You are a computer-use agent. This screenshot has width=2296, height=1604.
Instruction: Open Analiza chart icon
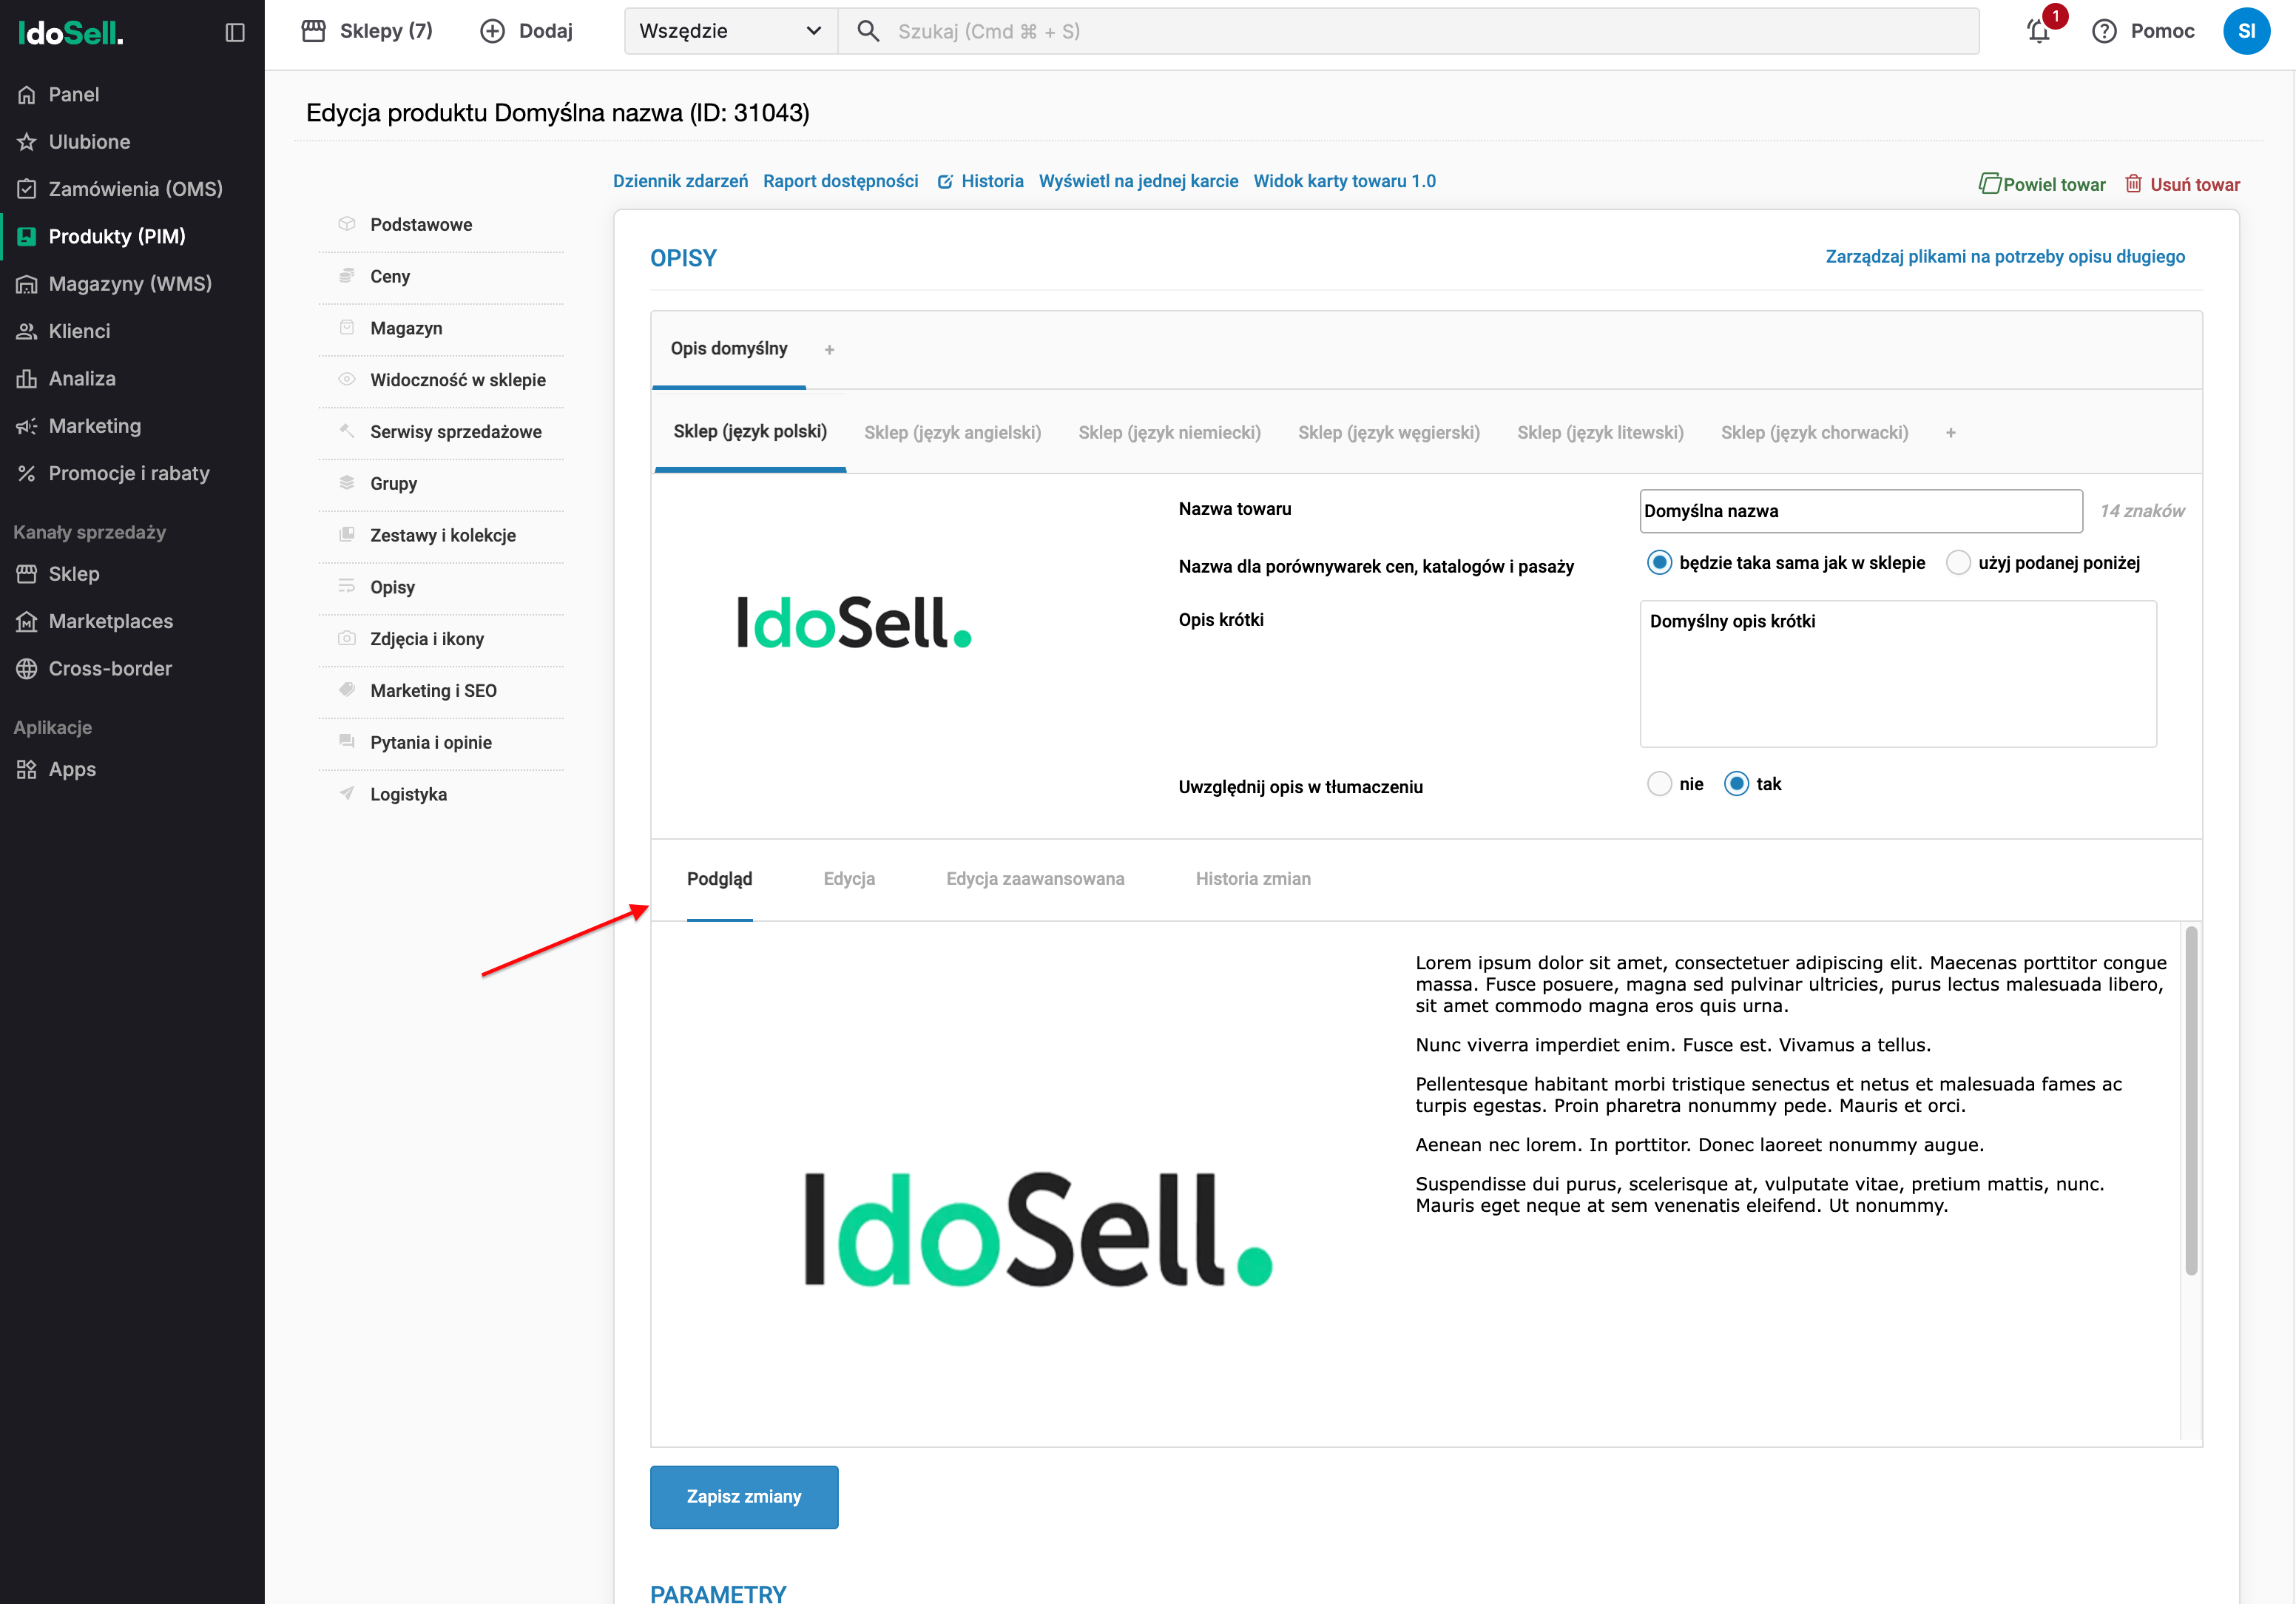tap(27, 378)
